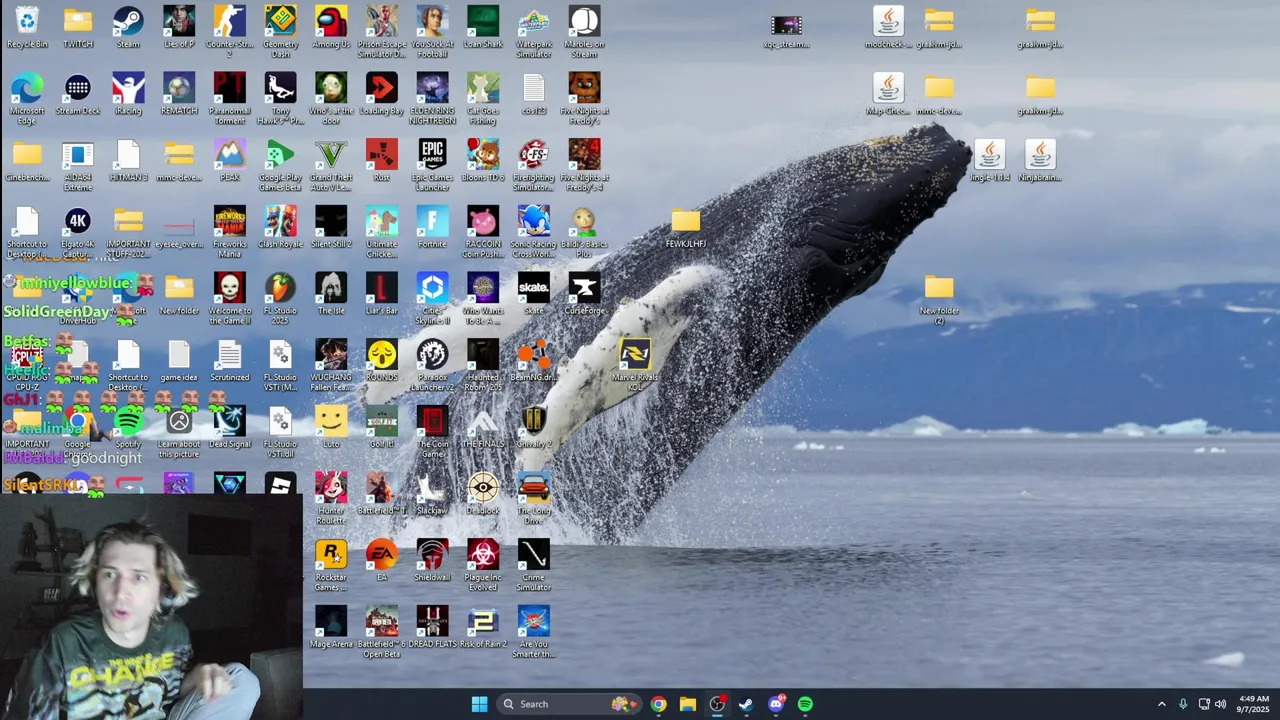This screenshot has width=1280, height=720.
Task: Select the ROUNDS game icon
Action: pos(382,361)
